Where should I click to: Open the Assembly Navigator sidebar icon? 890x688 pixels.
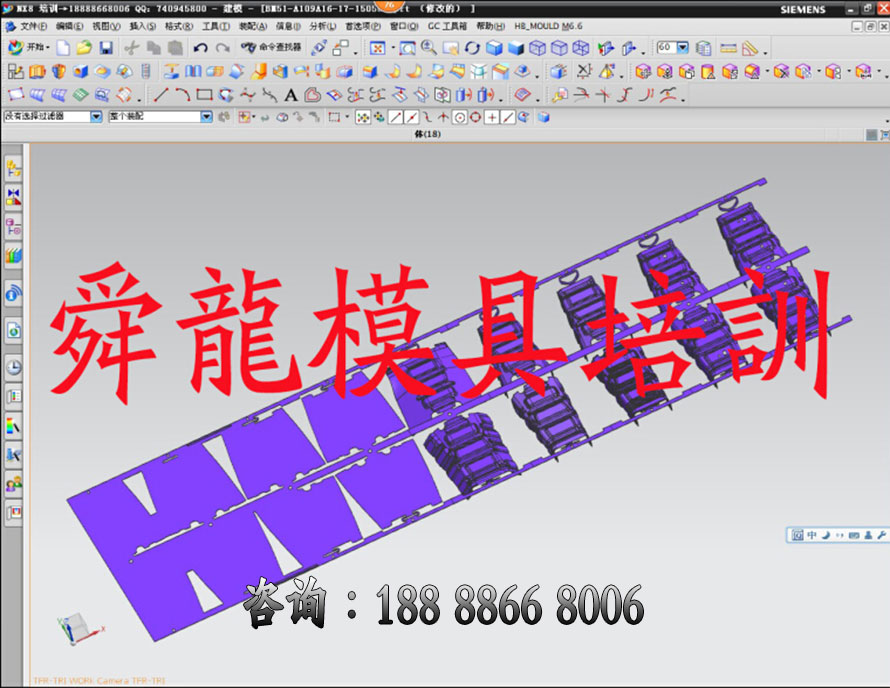point(14,167)
